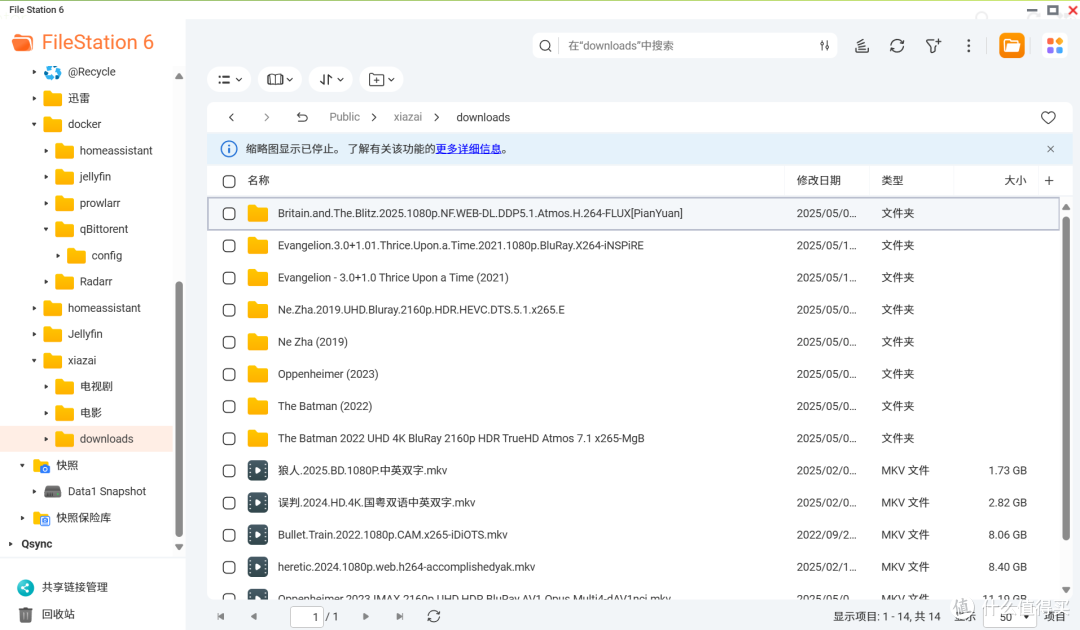Open smart file filter funnel
The image size is (1080, 630).
(933, 46)
